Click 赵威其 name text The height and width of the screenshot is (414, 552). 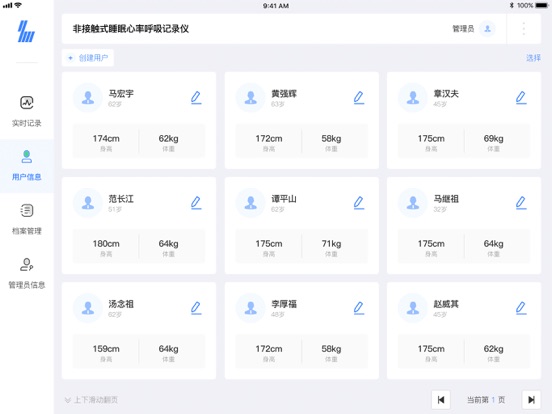(446, 304)
